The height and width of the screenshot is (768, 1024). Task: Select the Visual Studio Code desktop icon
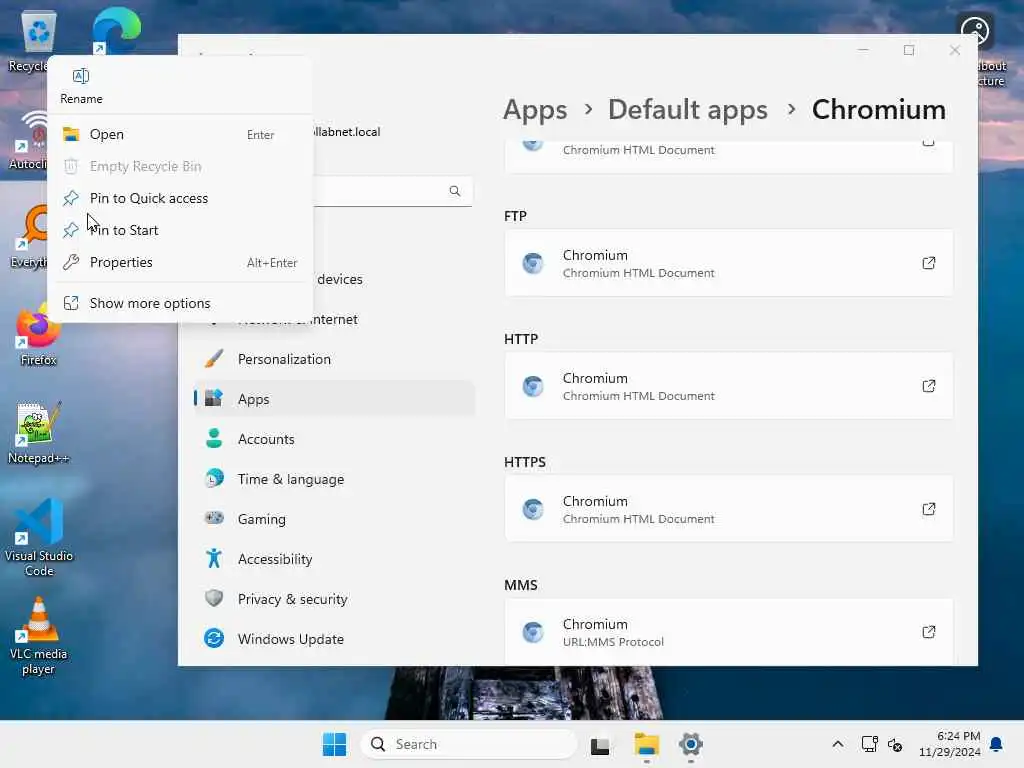(39, 537)
